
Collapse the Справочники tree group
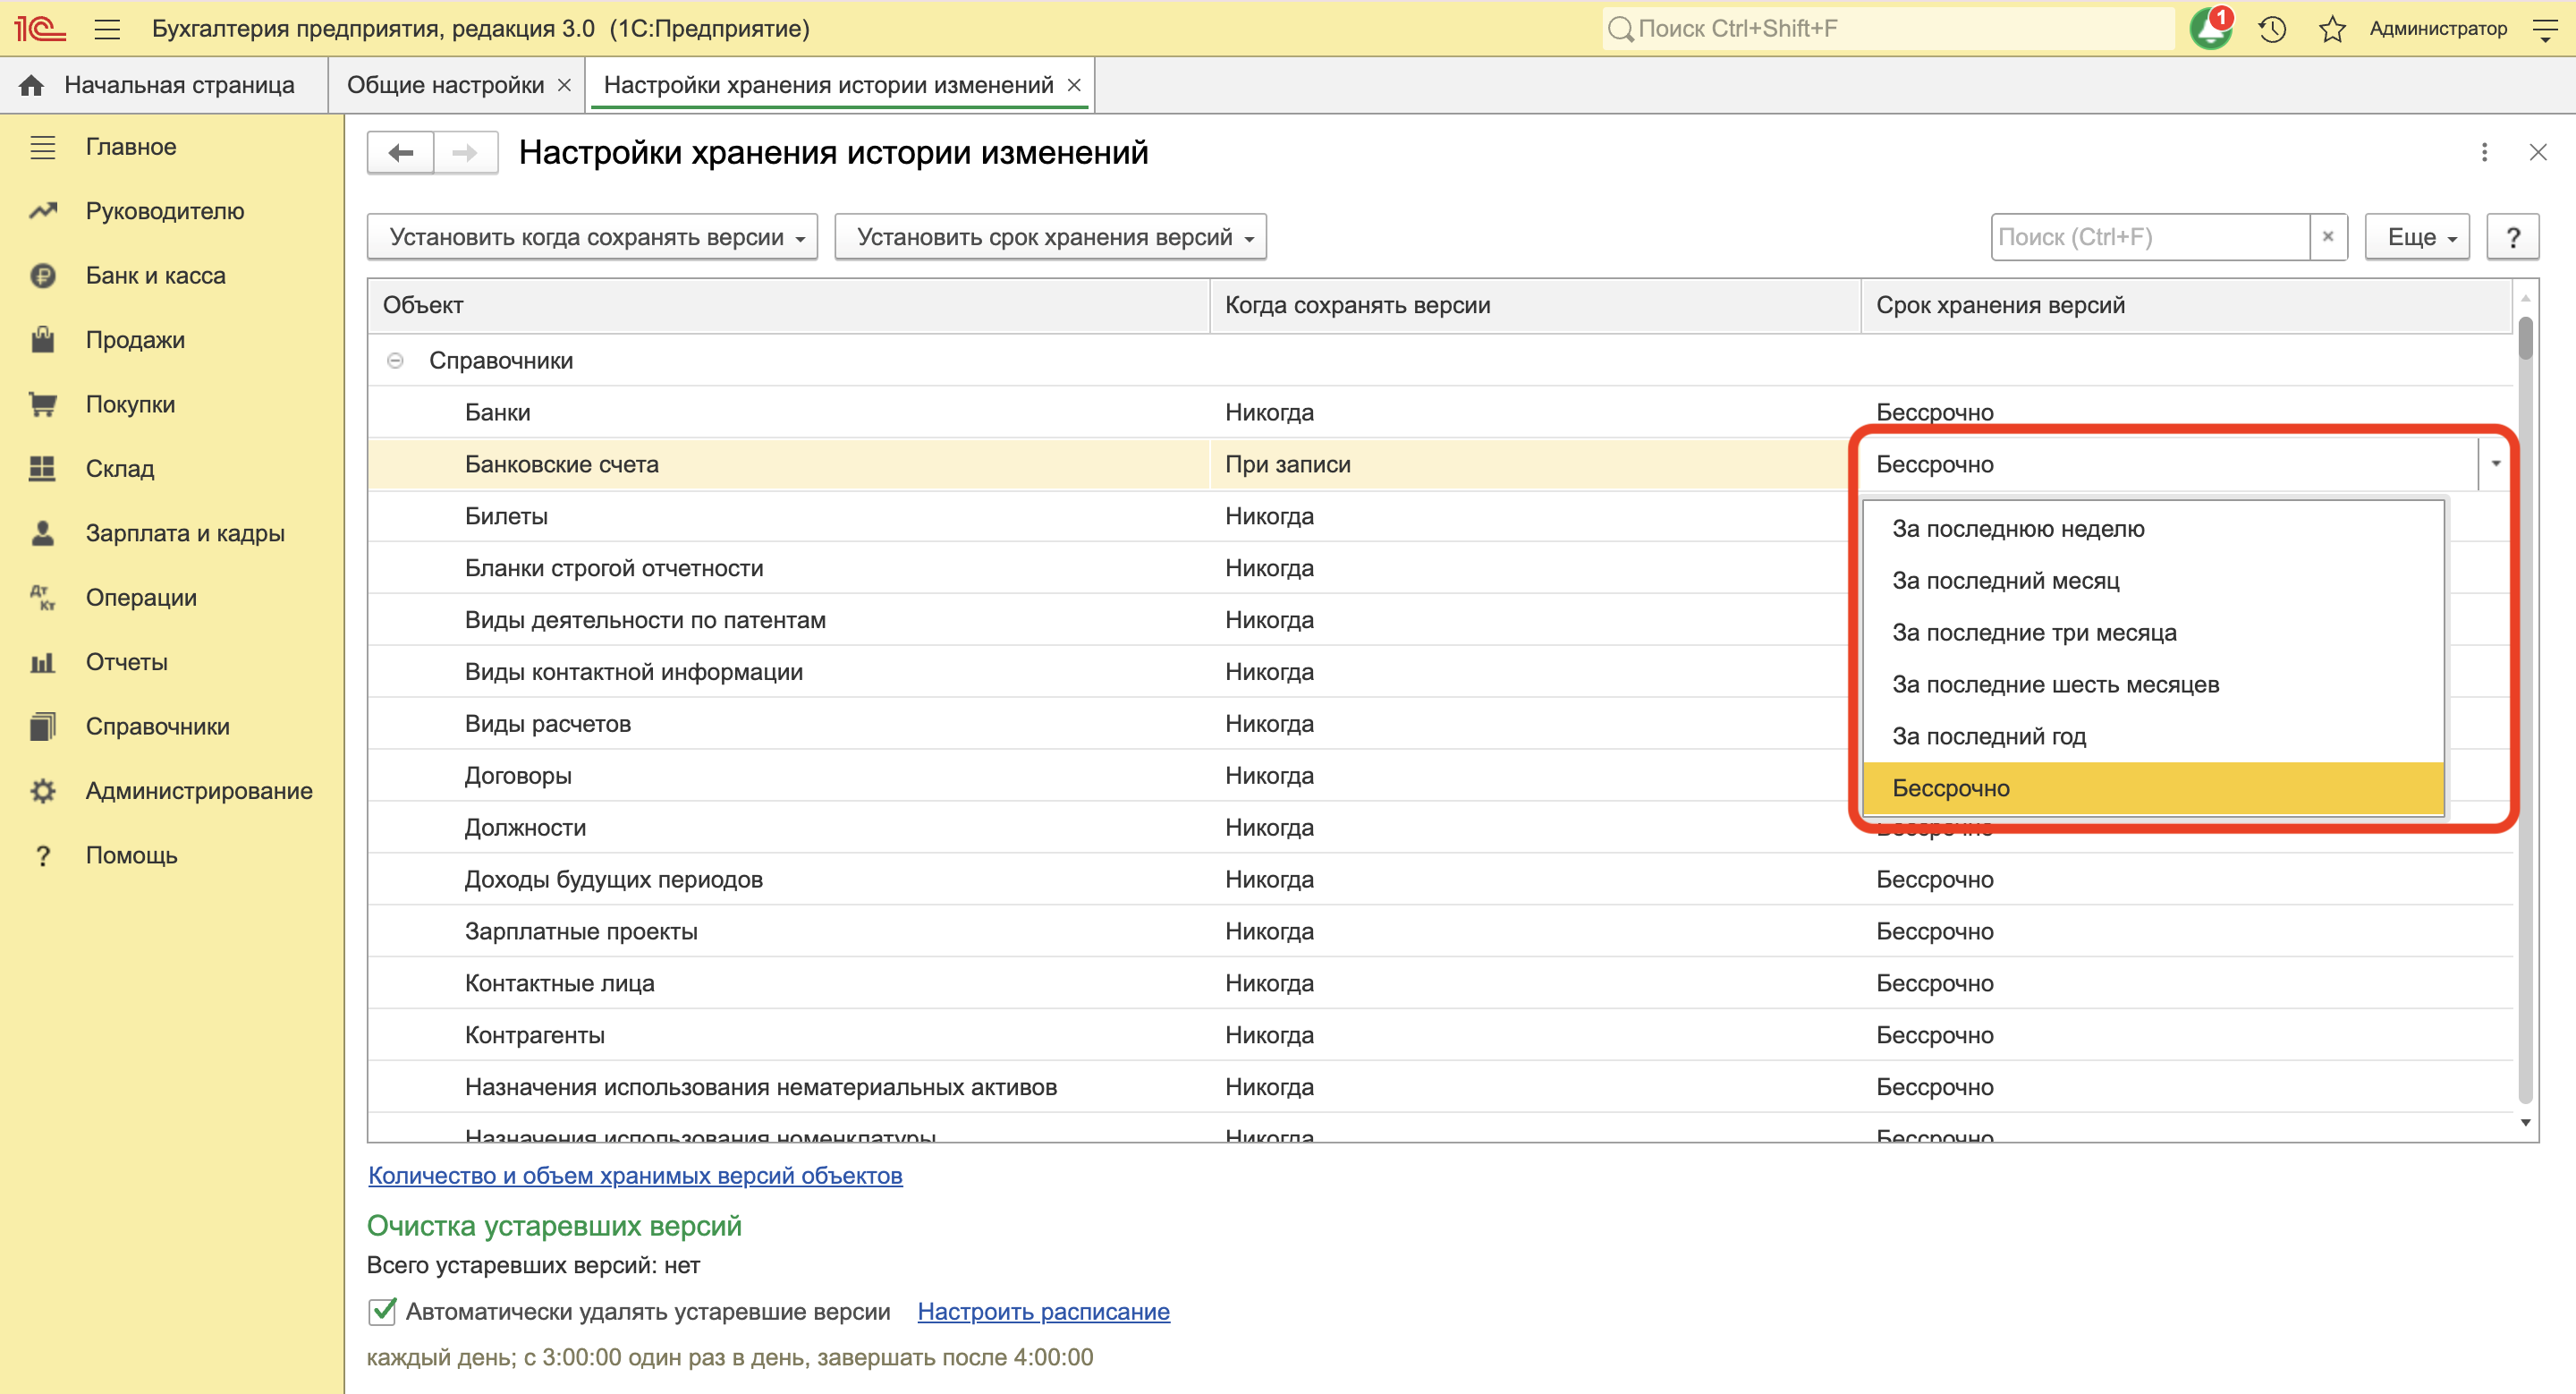pyautogui.click(x=396, y=360)
